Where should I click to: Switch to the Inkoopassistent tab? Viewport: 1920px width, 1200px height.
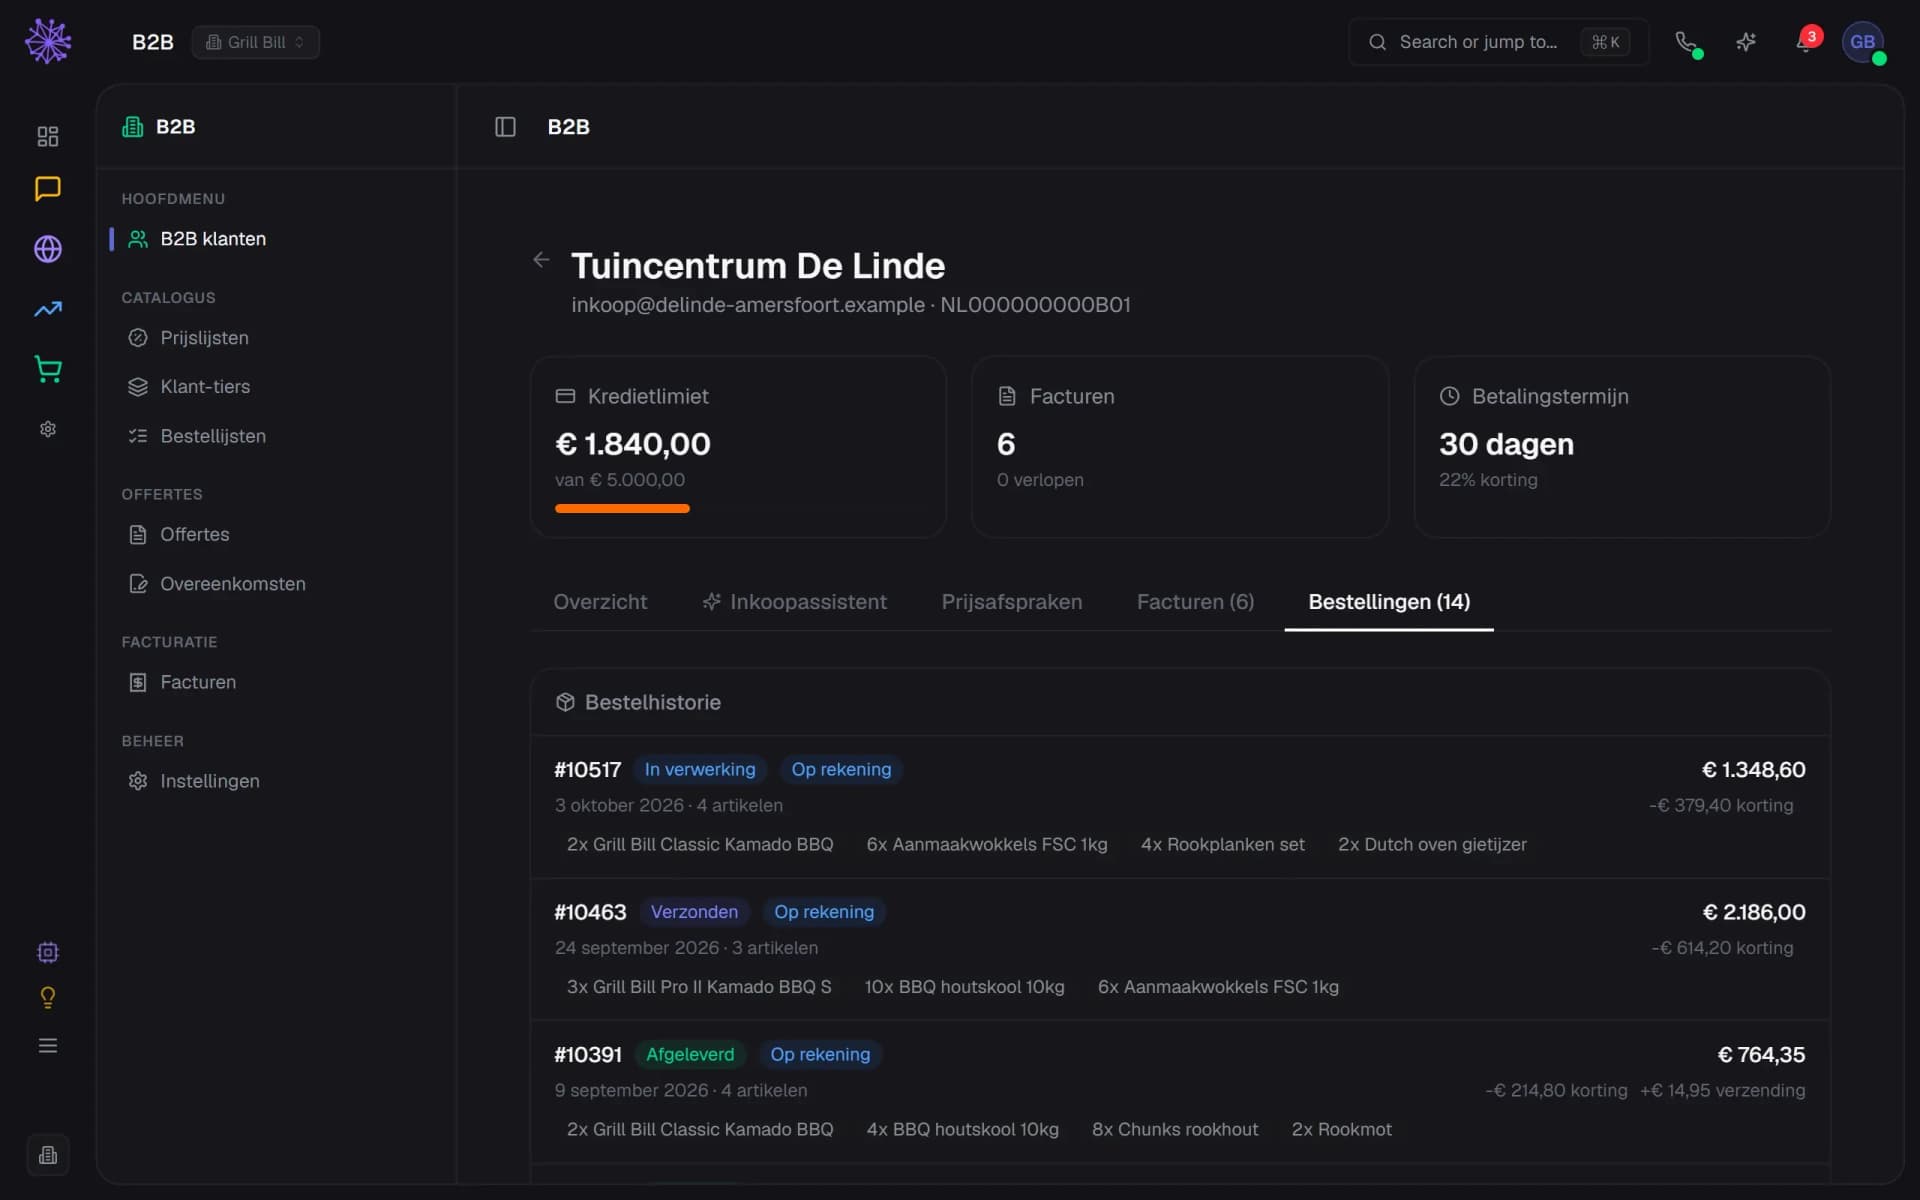[x=794, y=602]
